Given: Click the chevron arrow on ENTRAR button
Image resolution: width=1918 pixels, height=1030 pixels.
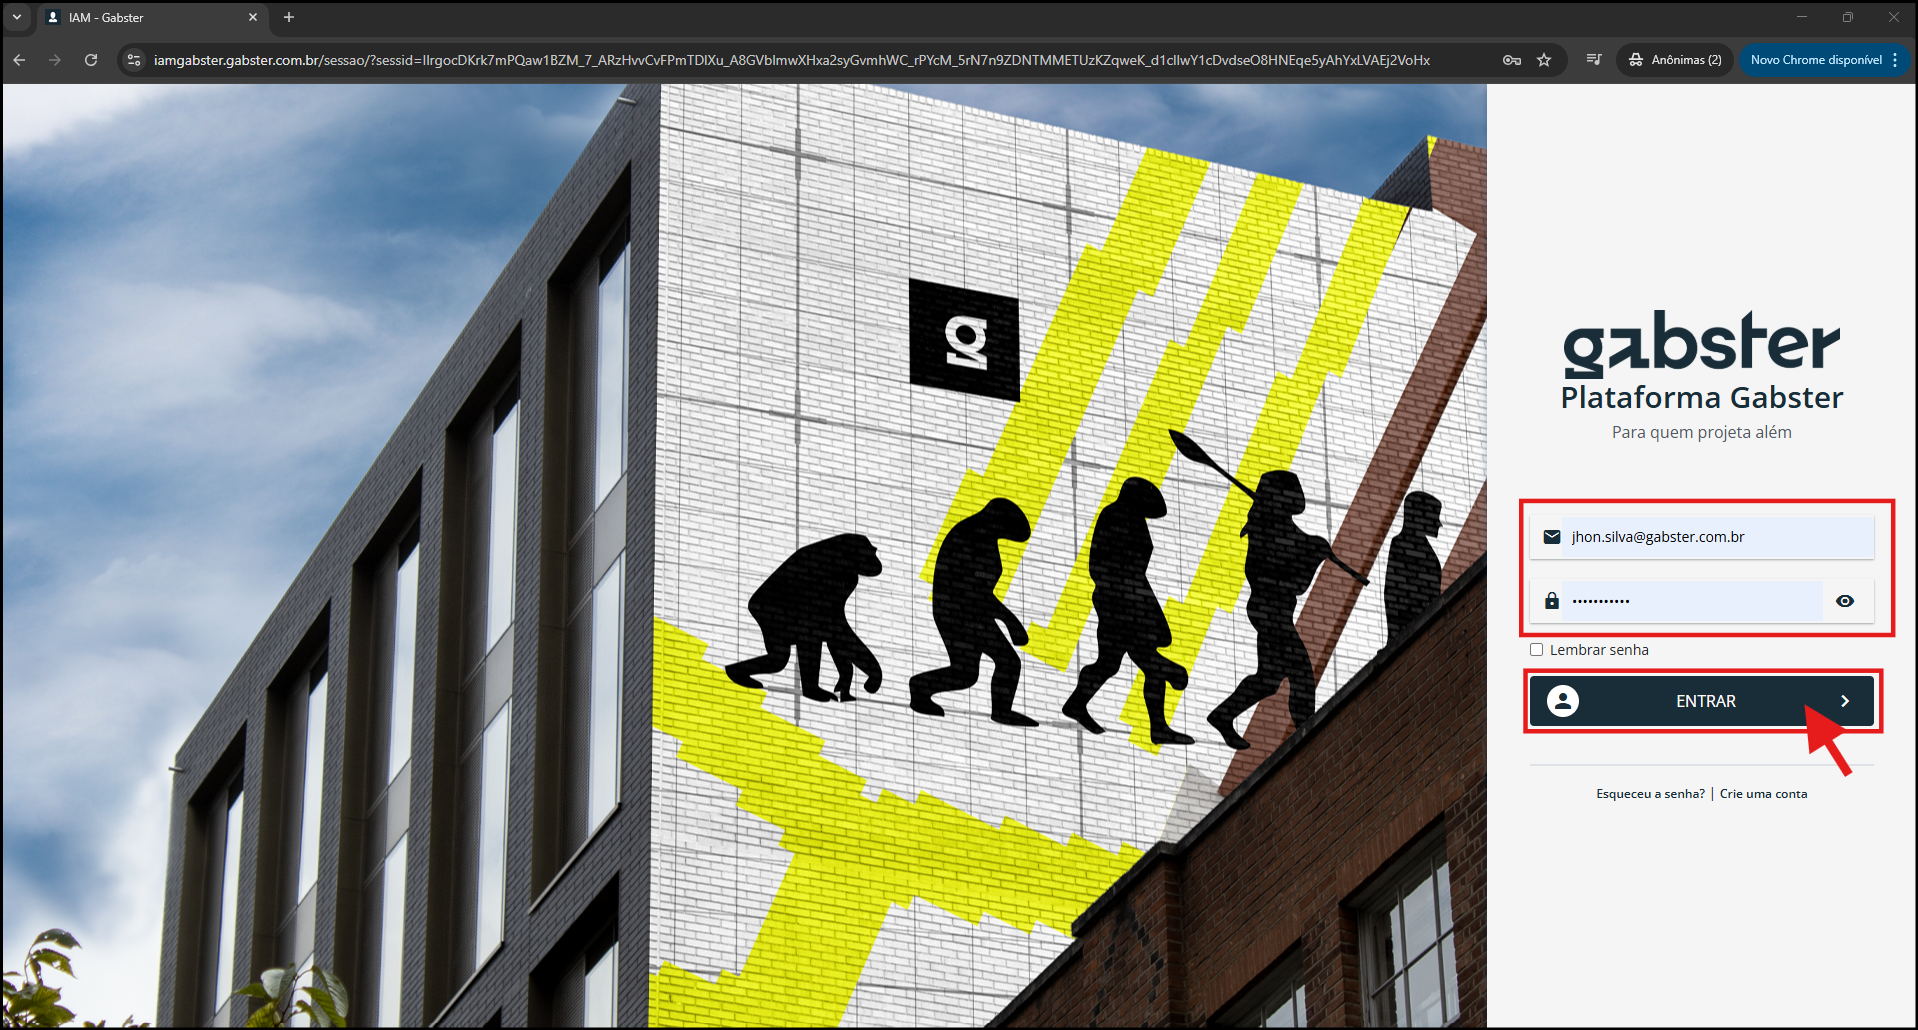Looking at the screenshot, I should 1845,701.
